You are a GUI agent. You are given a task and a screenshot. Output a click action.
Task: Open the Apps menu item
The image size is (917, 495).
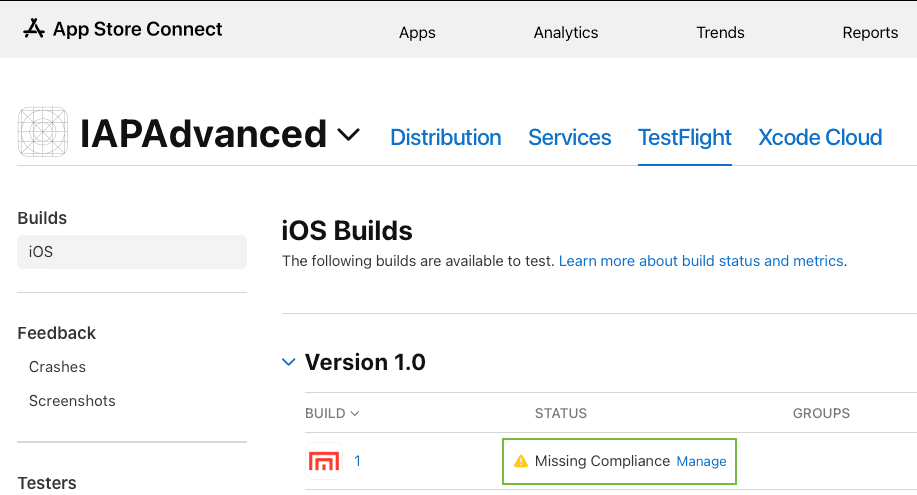[417, 33]
